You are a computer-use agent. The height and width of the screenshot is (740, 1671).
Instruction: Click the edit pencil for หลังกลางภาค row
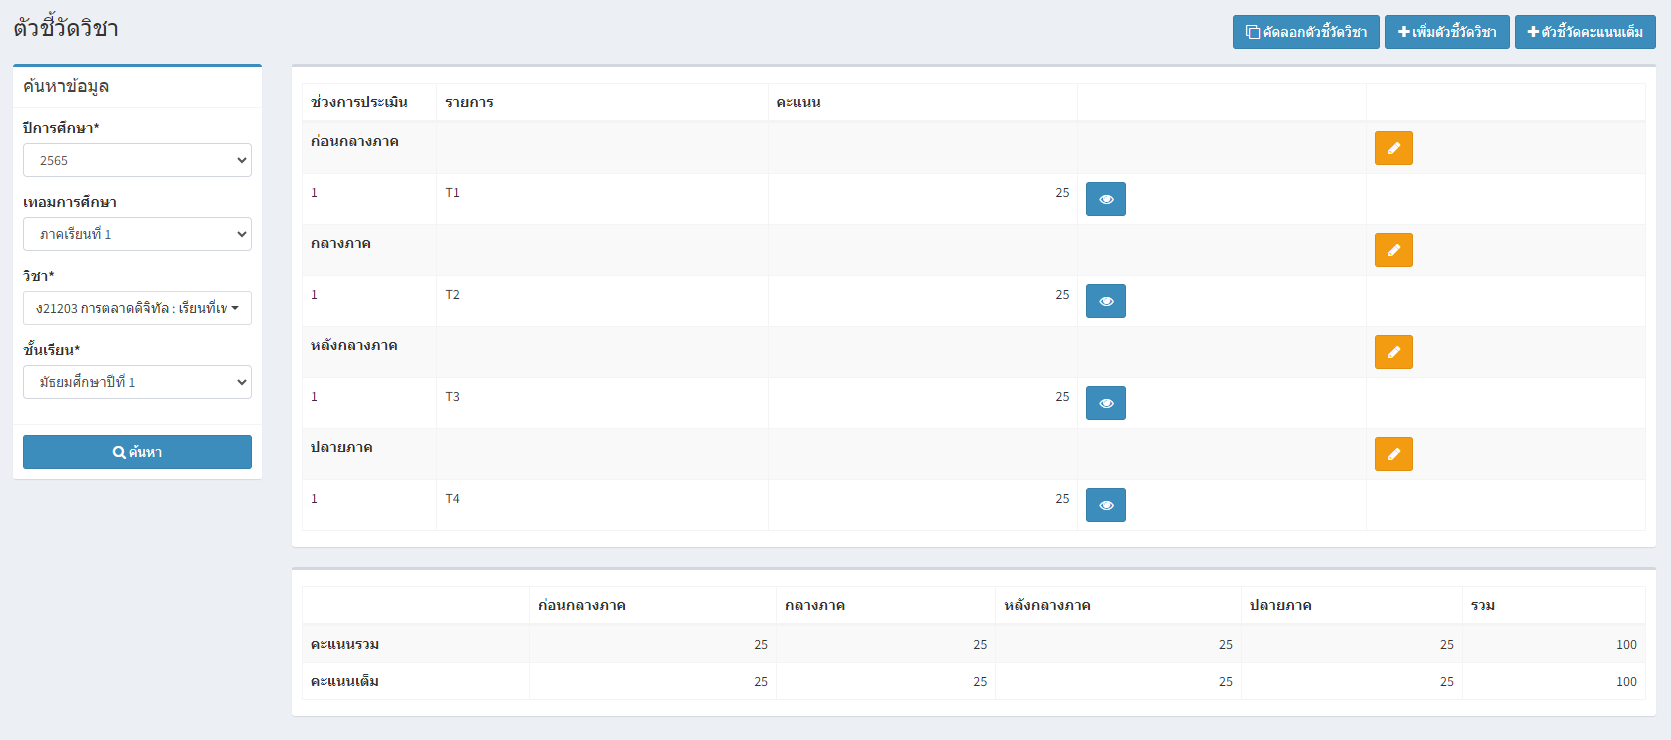[x=1393, y=352]
